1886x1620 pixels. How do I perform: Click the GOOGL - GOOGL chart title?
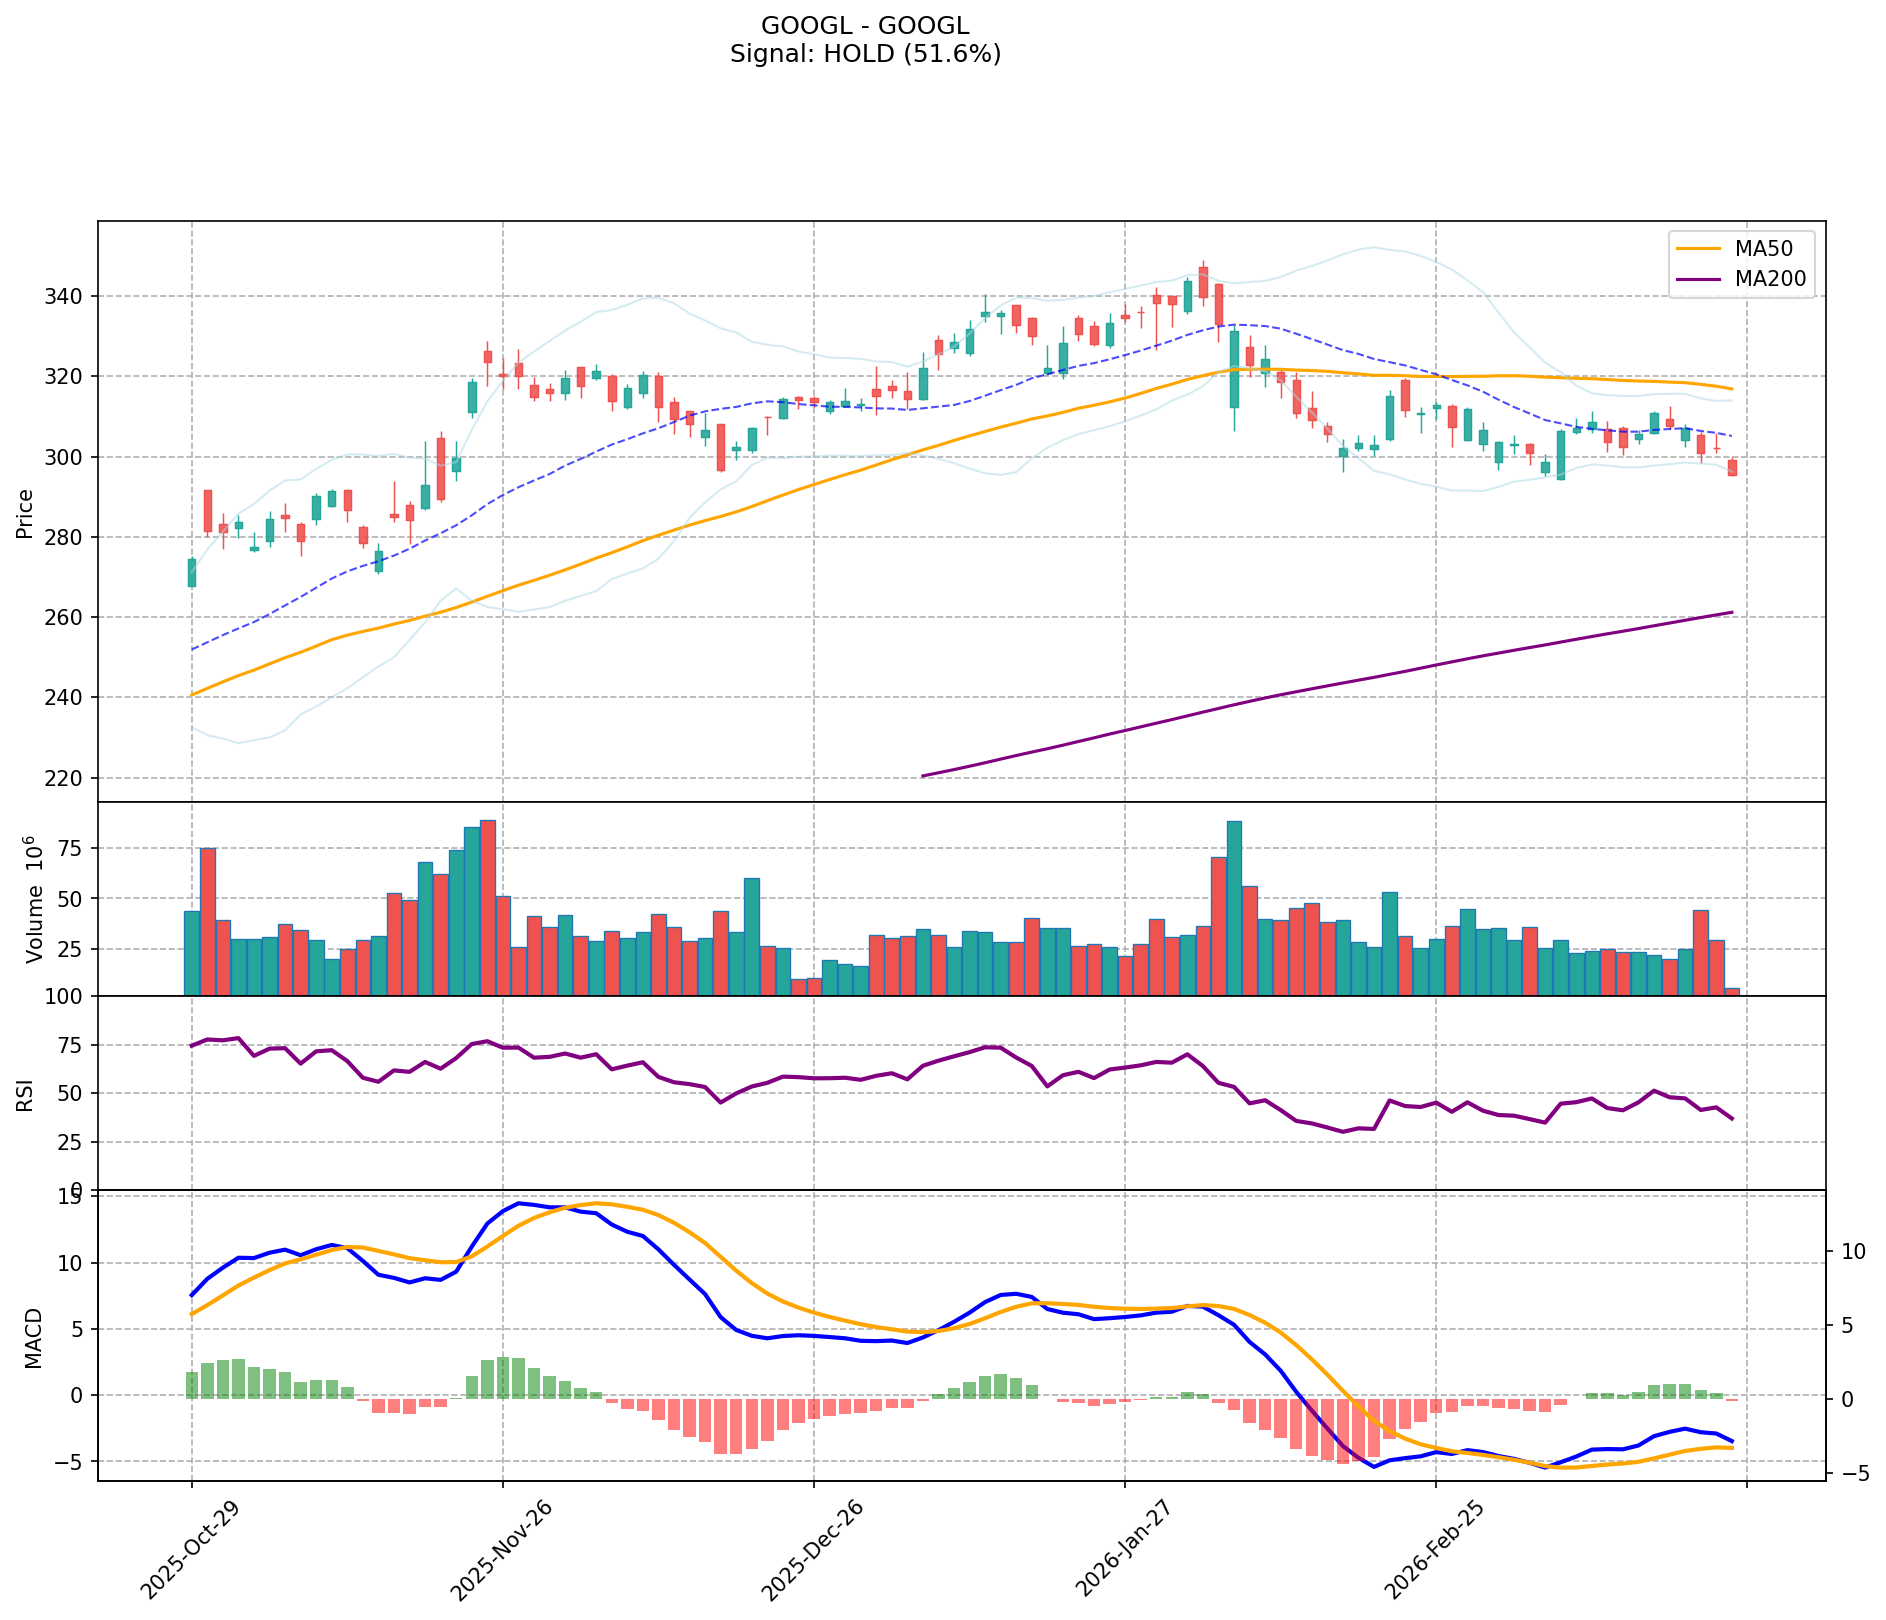[865, 26]
